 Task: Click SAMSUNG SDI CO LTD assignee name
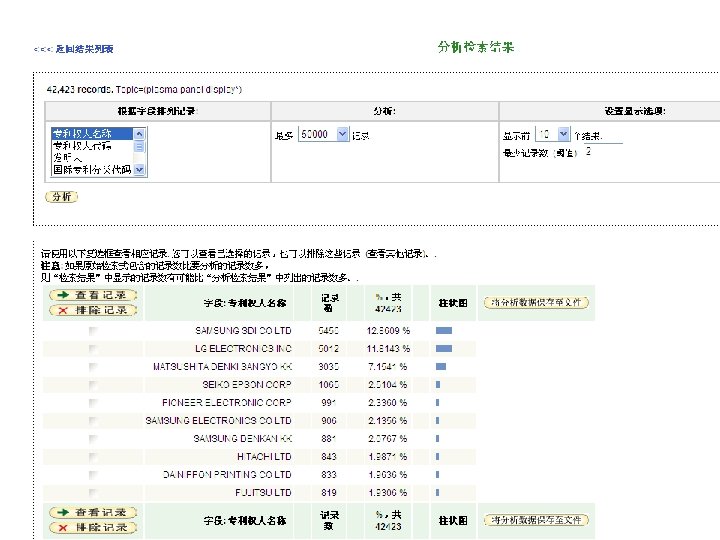(243, 331)
